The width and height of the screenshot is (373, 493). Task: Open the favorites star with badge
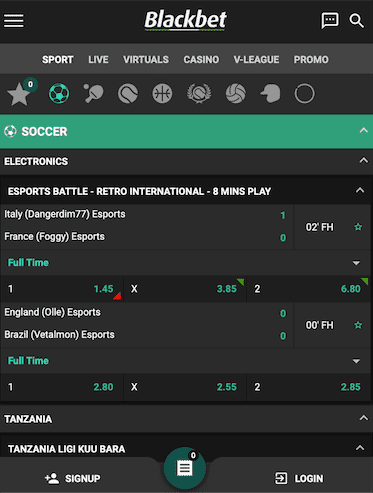[x=21, y=93]
